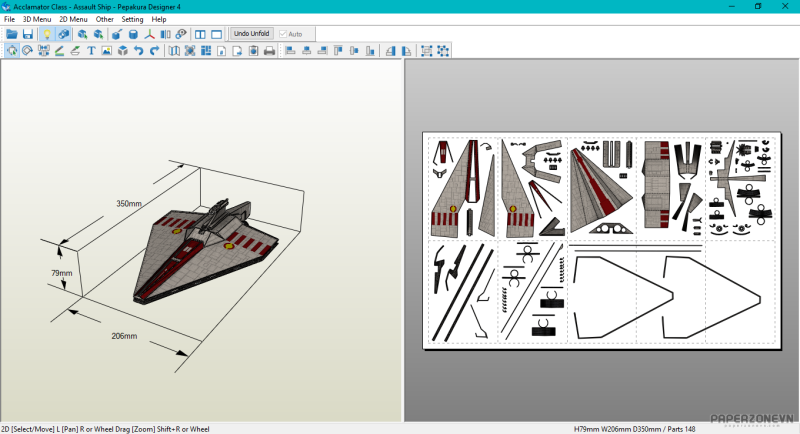Open the 2D Menu
This screenshot has width=800, height=434.
(x=73, y=19)
